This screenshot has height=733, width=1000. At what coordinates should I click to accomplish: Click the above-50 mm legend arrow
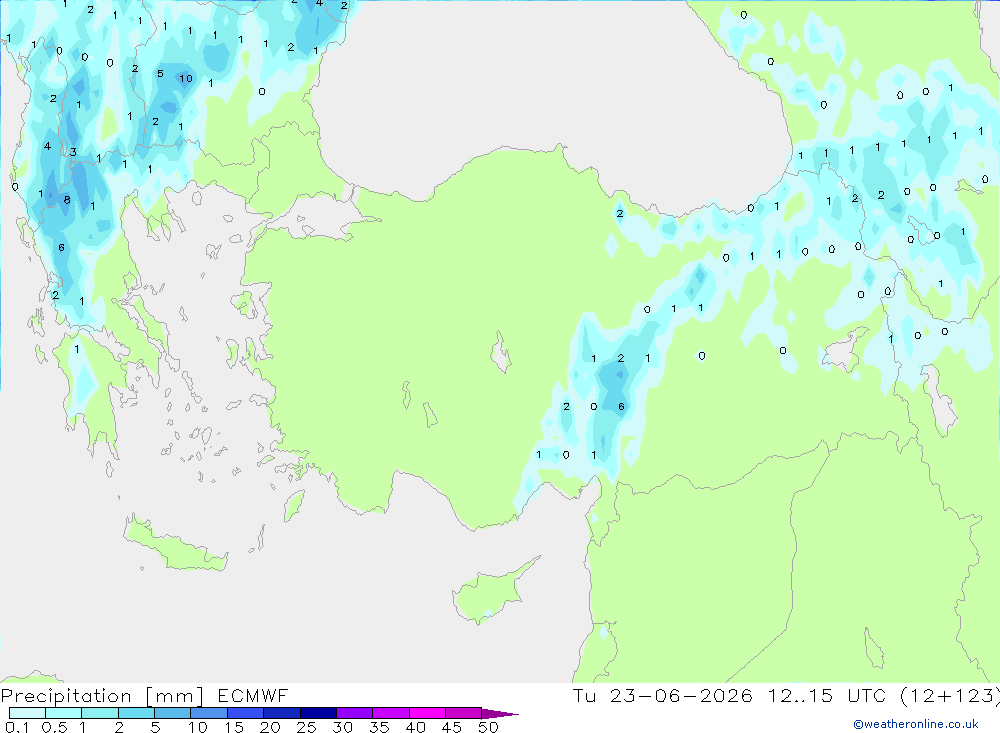(x=500, y=714)
